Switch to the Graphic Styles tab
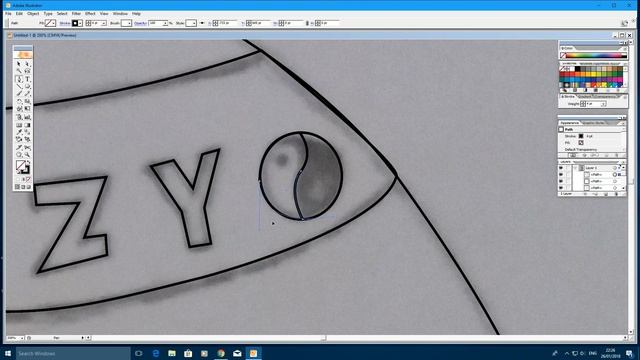 click(x=594, y=123)
